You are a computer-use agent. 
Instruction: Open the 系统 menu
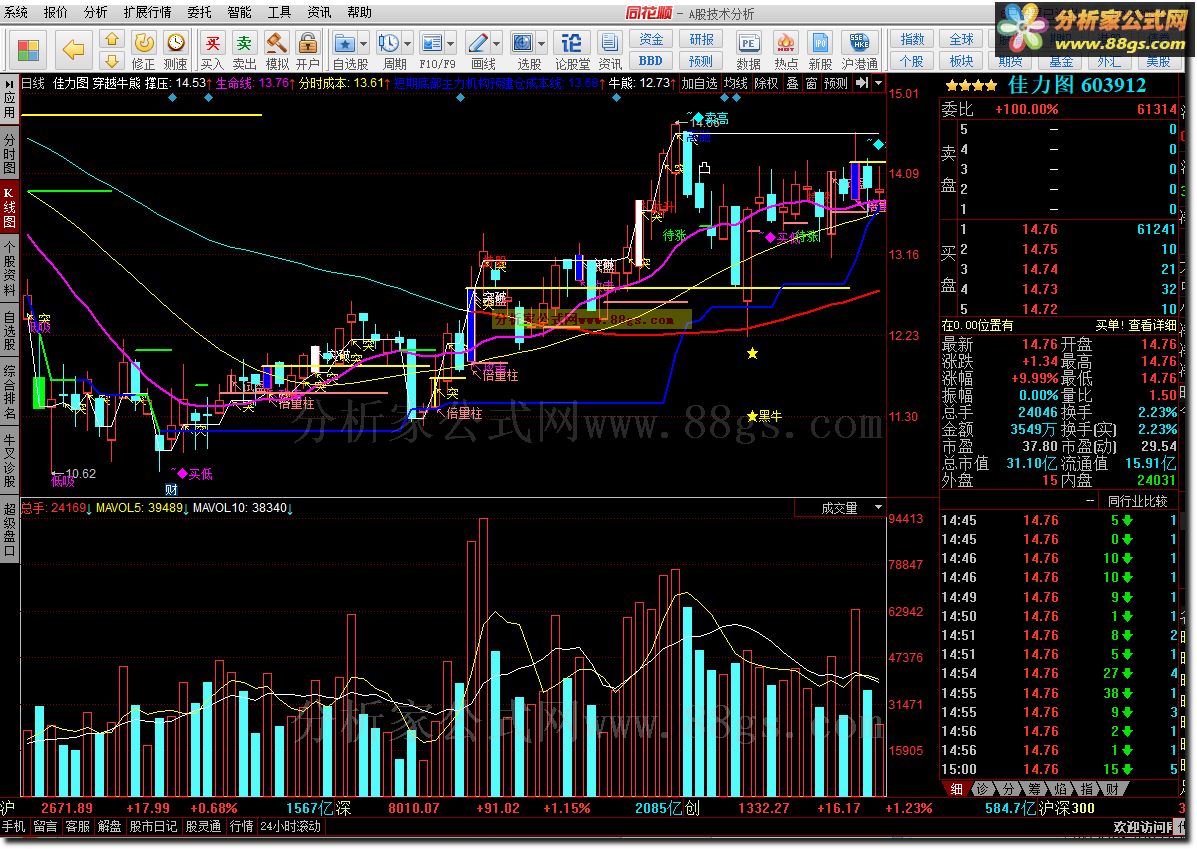tap(15, 12)
